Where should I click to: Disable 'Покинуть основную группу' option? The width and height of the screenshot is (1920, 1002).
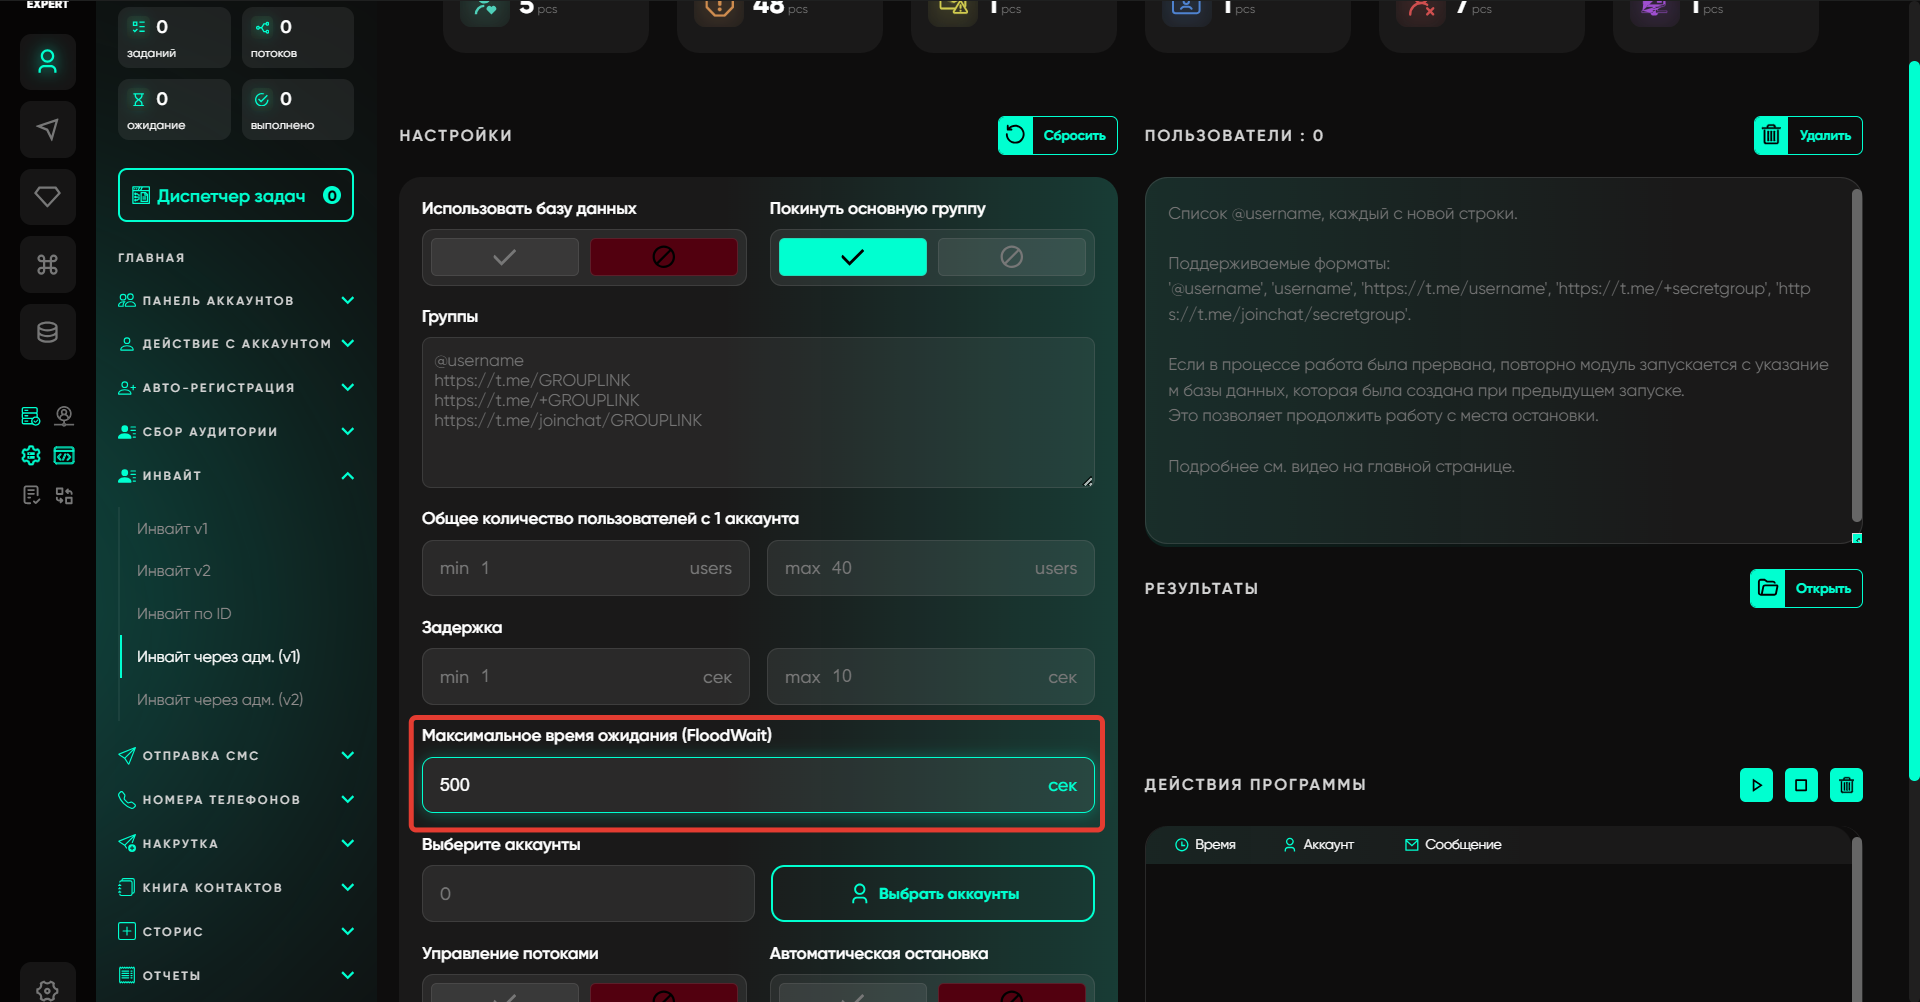tap(1011, 257)
